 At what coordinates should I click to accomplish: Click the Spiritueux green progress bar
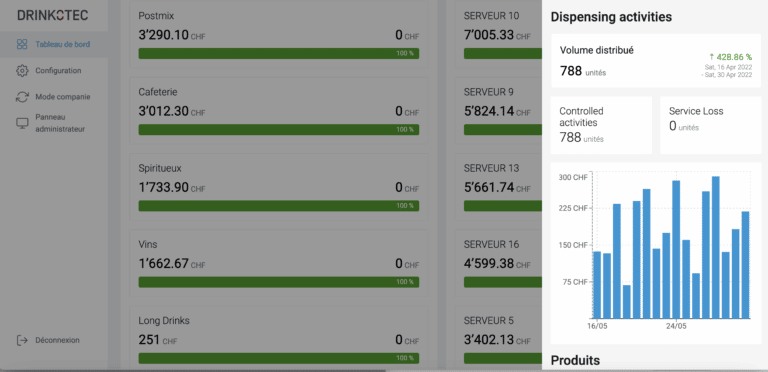click(x=279, y=206)
